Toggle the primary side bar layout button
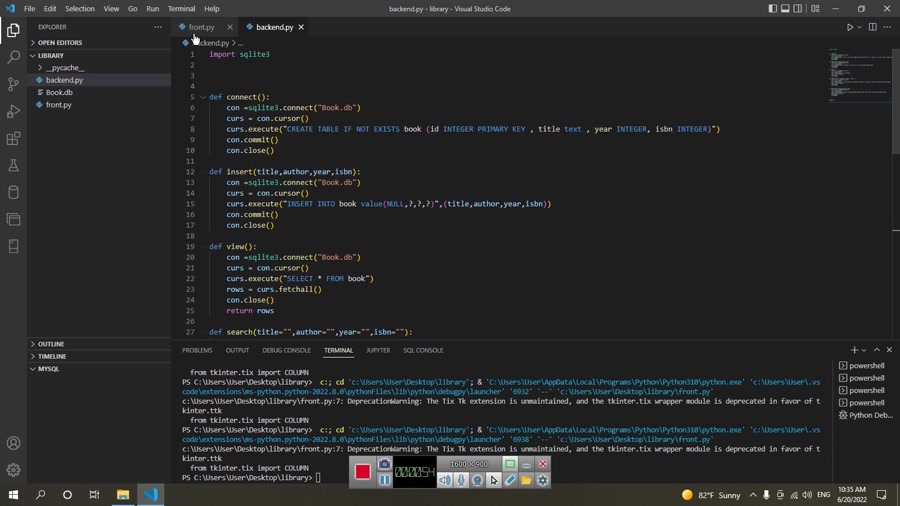This screenshot has width=900, height=506. pos(772,9)
